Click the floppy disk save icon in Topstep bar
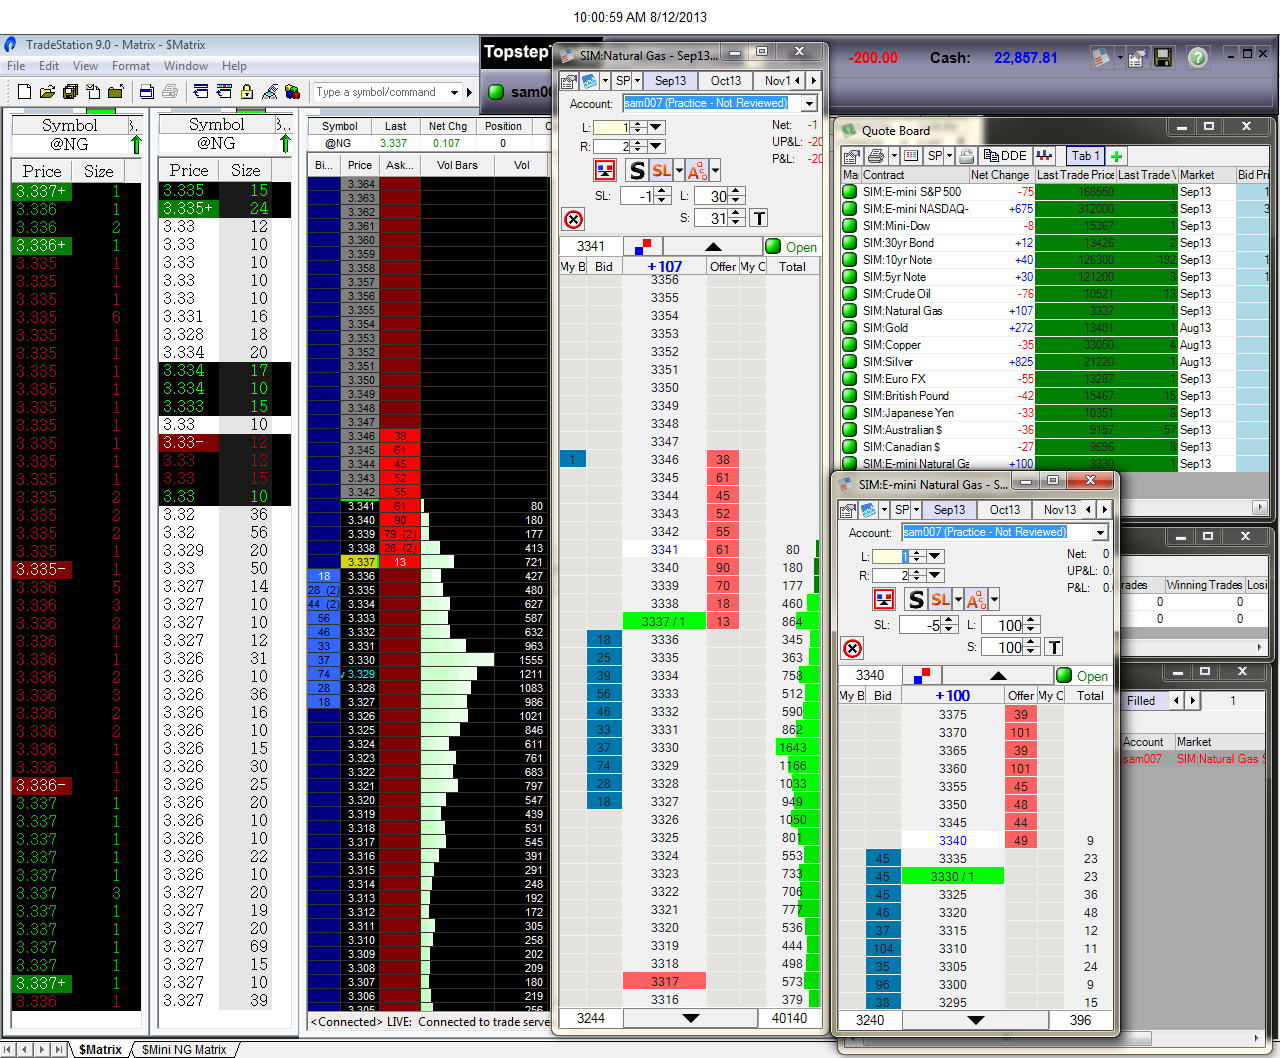The width and height of the screenshot is (1280, 1058). pos(1162,58)
